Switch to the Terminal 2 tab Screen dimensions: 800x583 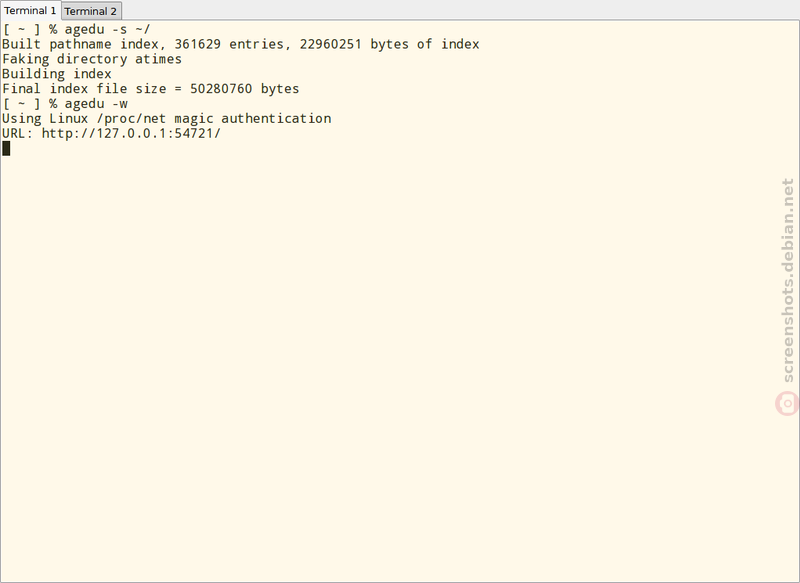(x=91, y=11)
